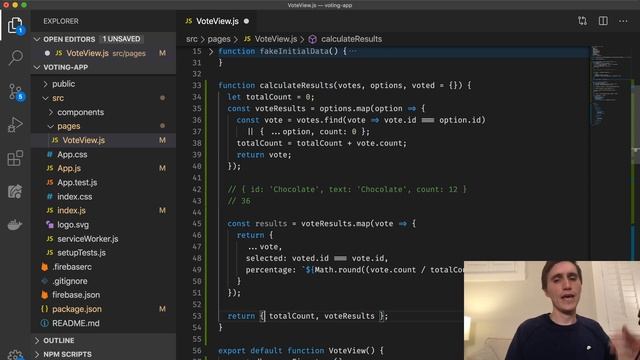Expand the Outline section
Image resolution: width=640 pixels, height=360 pixels.
click(x=37, y=340)
